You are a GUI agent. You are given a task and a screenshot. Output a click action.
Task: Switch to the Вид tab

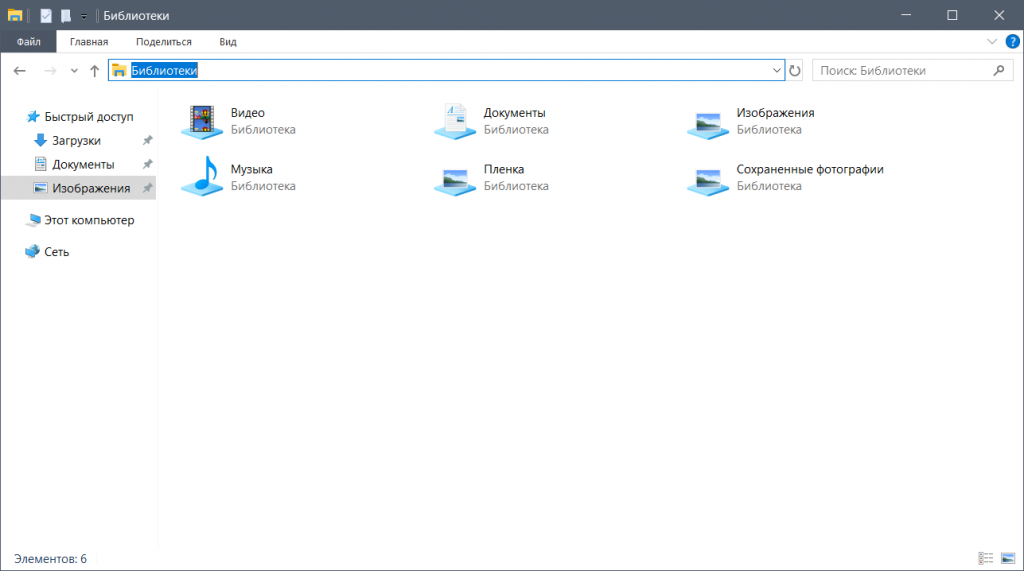[x=228, y=42]
